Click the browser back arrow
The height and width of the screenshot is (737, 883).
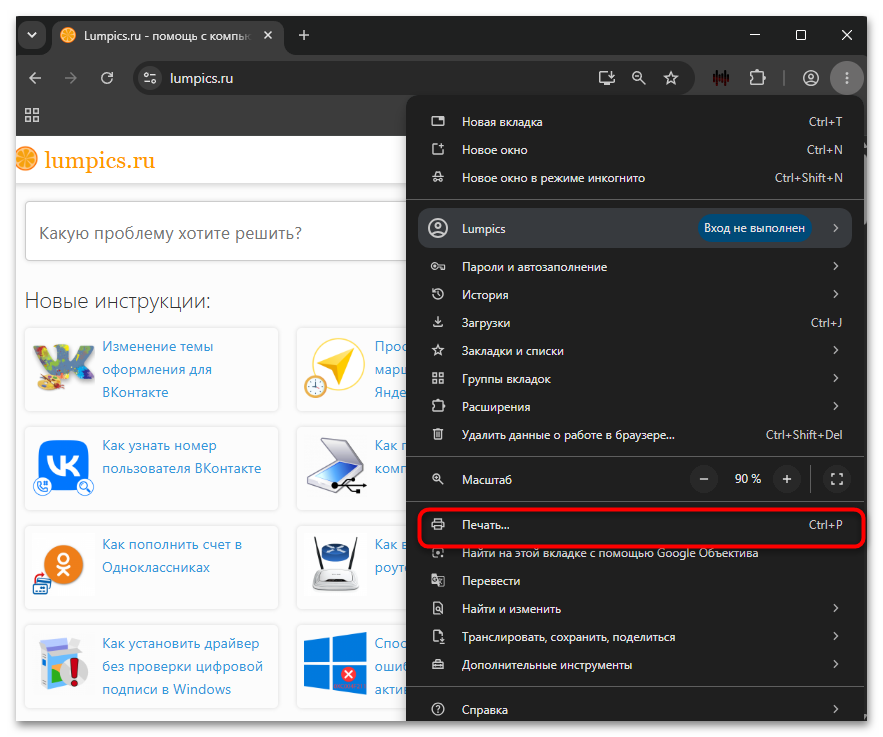click(35, 78)
